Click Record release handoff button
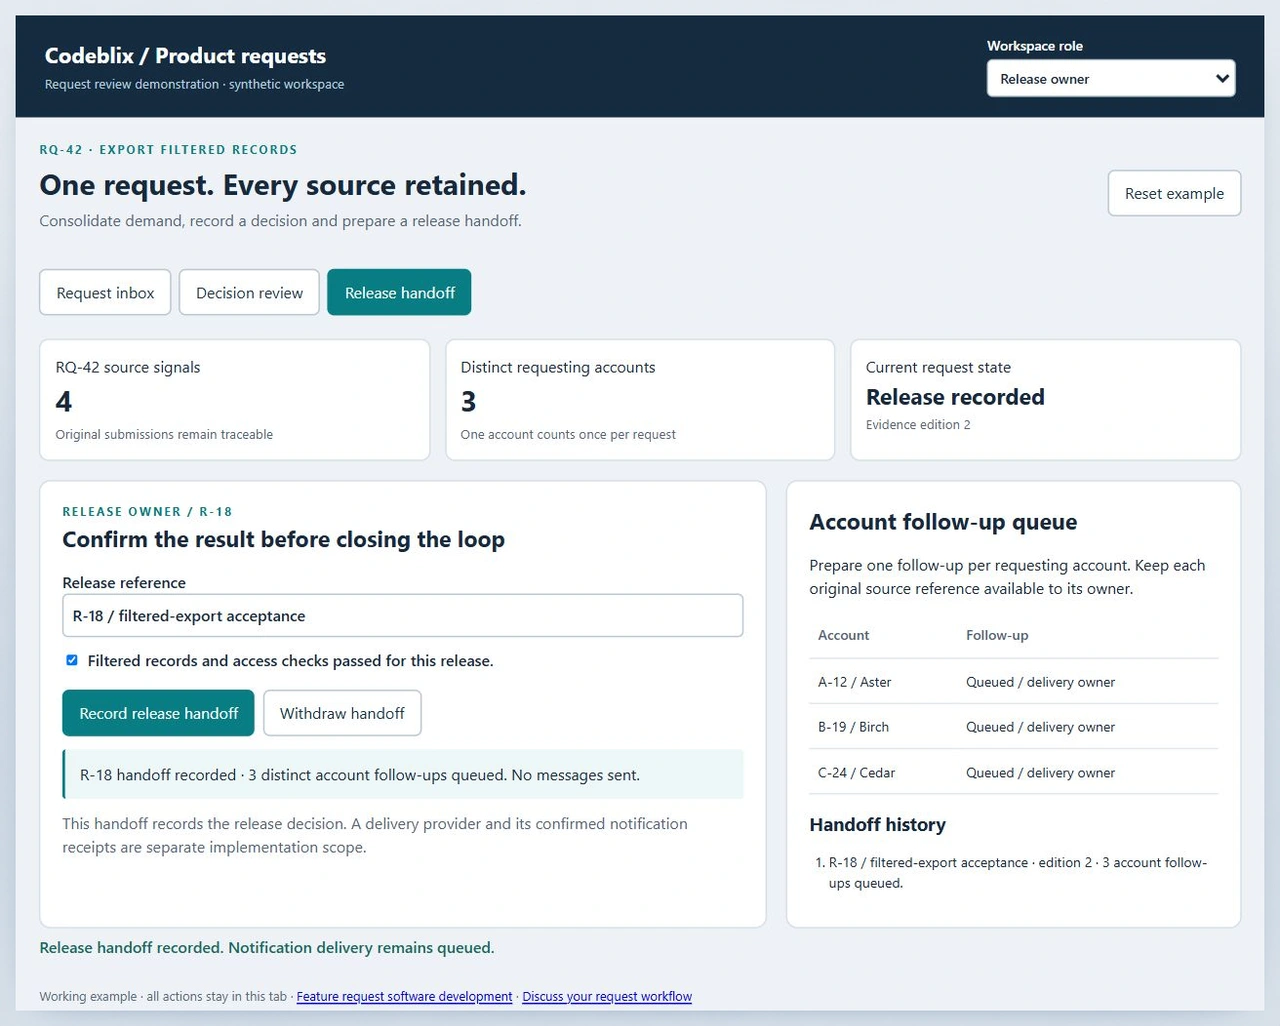Screen dimensions: 1280x1026 [x=158, y=713]
